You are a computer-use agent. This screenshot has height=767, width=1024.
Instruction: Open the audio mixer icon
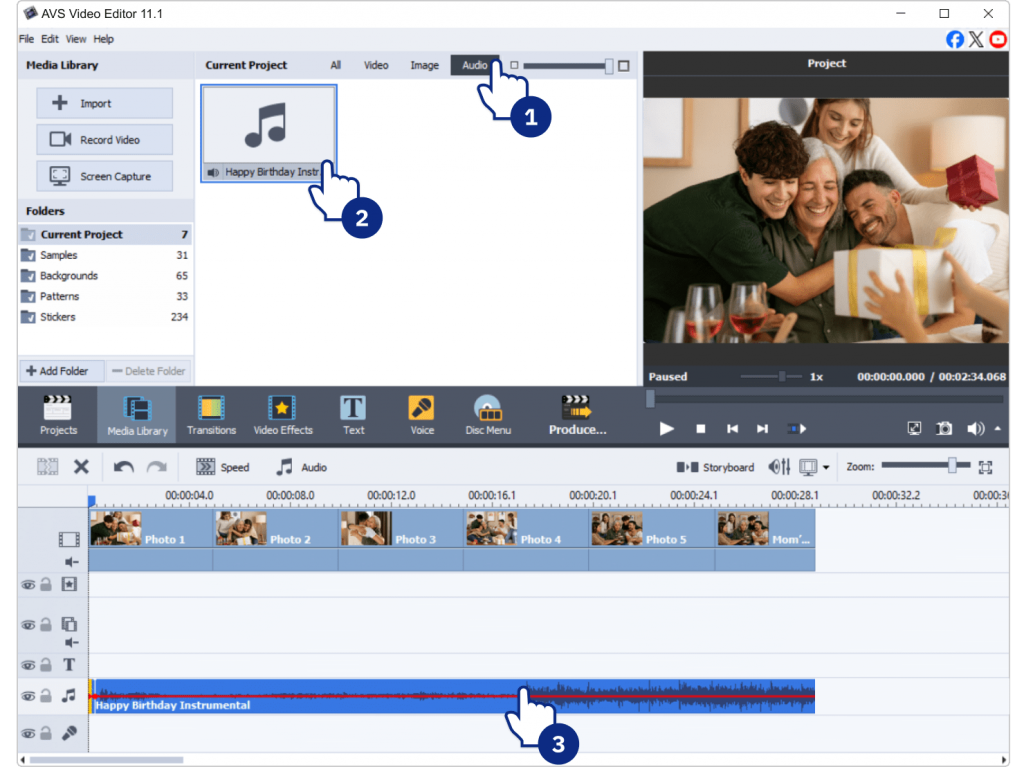coord(779,467)
